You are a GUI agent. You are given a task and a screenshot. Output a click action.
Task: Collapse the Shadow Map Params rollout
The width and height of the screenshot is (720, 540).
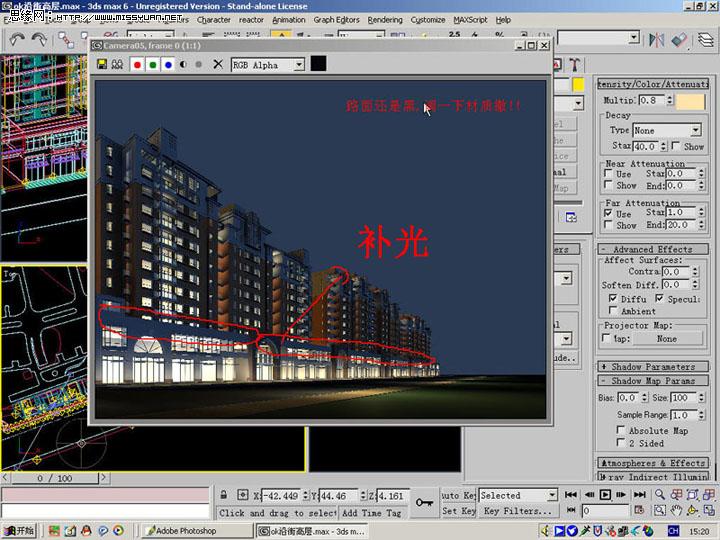tap(652, 381)
